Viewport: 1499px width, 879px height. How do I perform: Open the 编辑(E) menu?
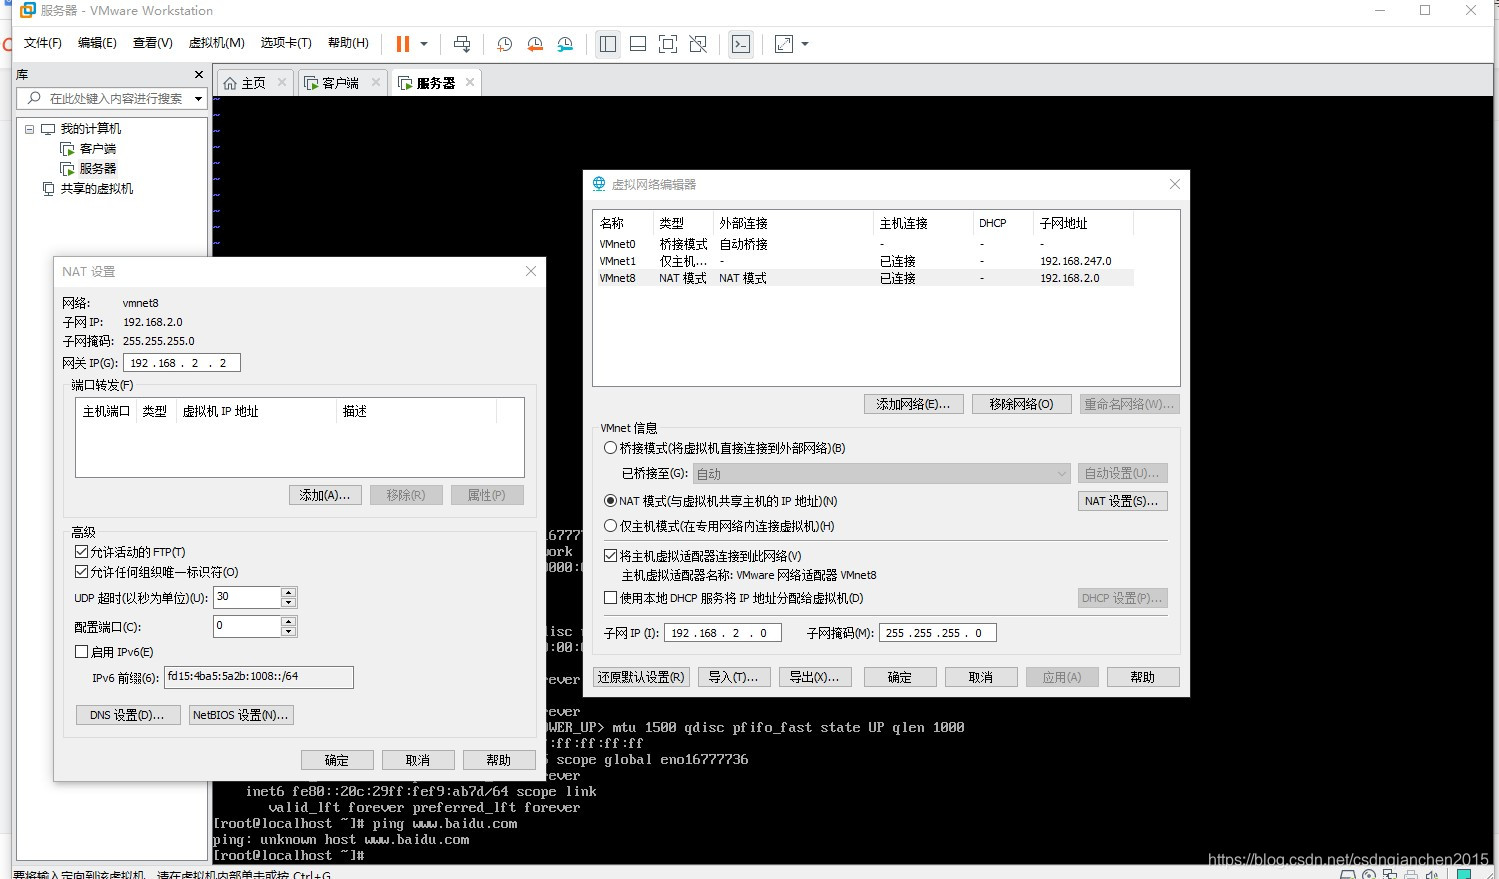pos(97,43)
